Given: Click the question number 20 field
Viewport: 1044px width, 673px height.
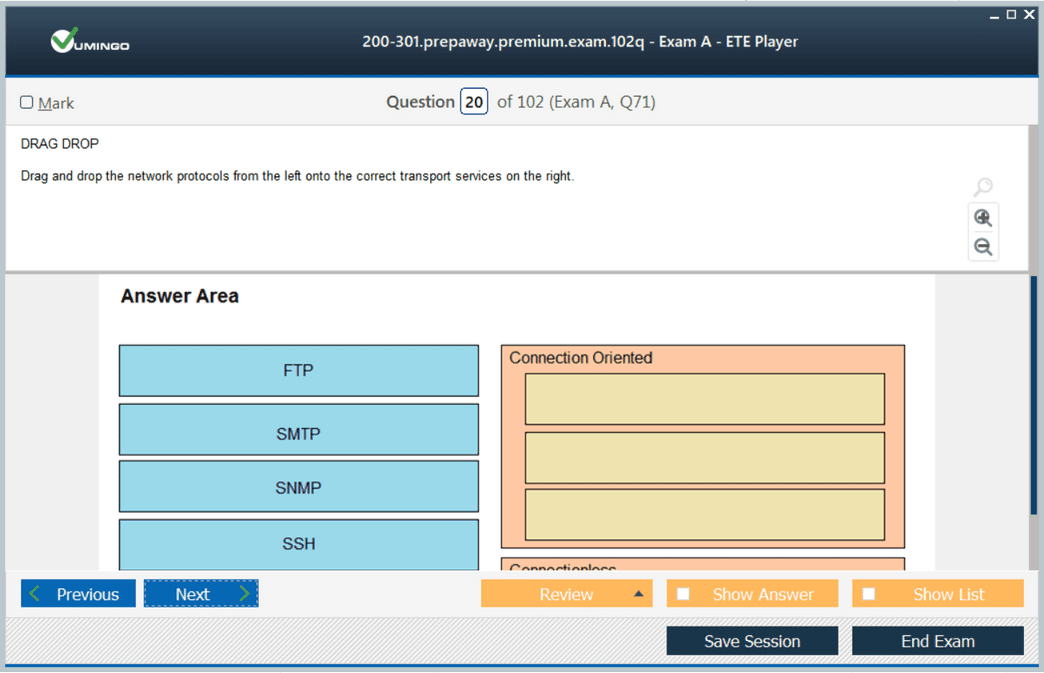Looking at the screenshot, I should 474,102.
